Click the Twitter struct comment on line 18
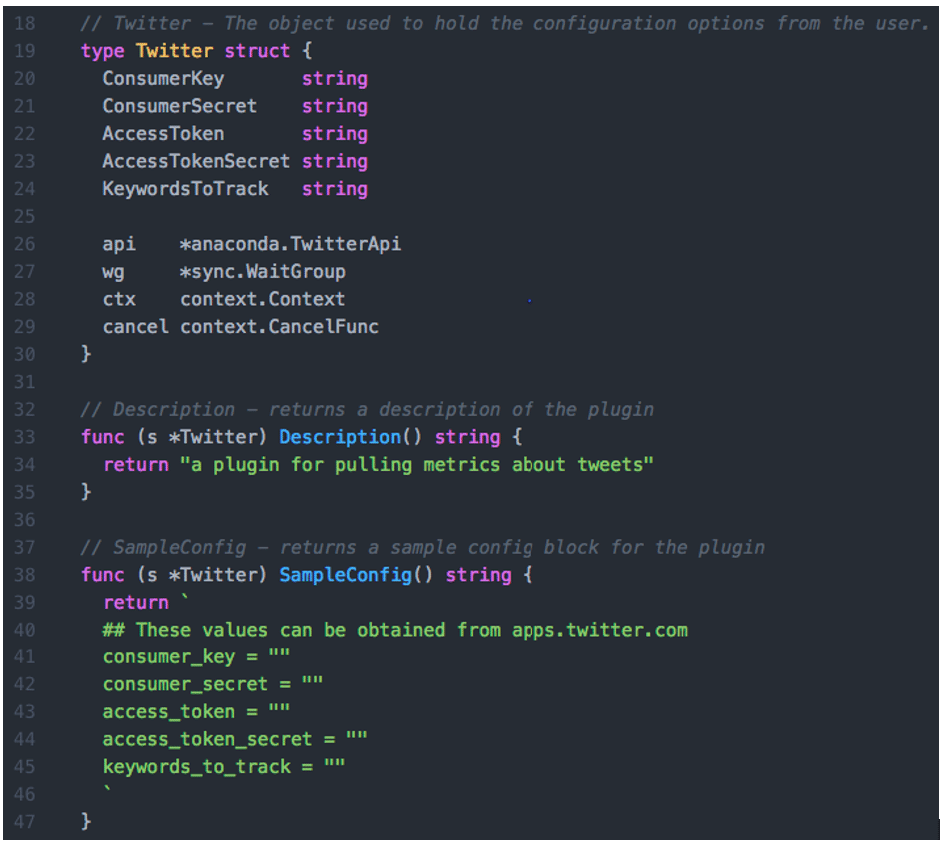The width and height of the screenshot is (943, 842). pyautogui.click(x=505, y=23)
